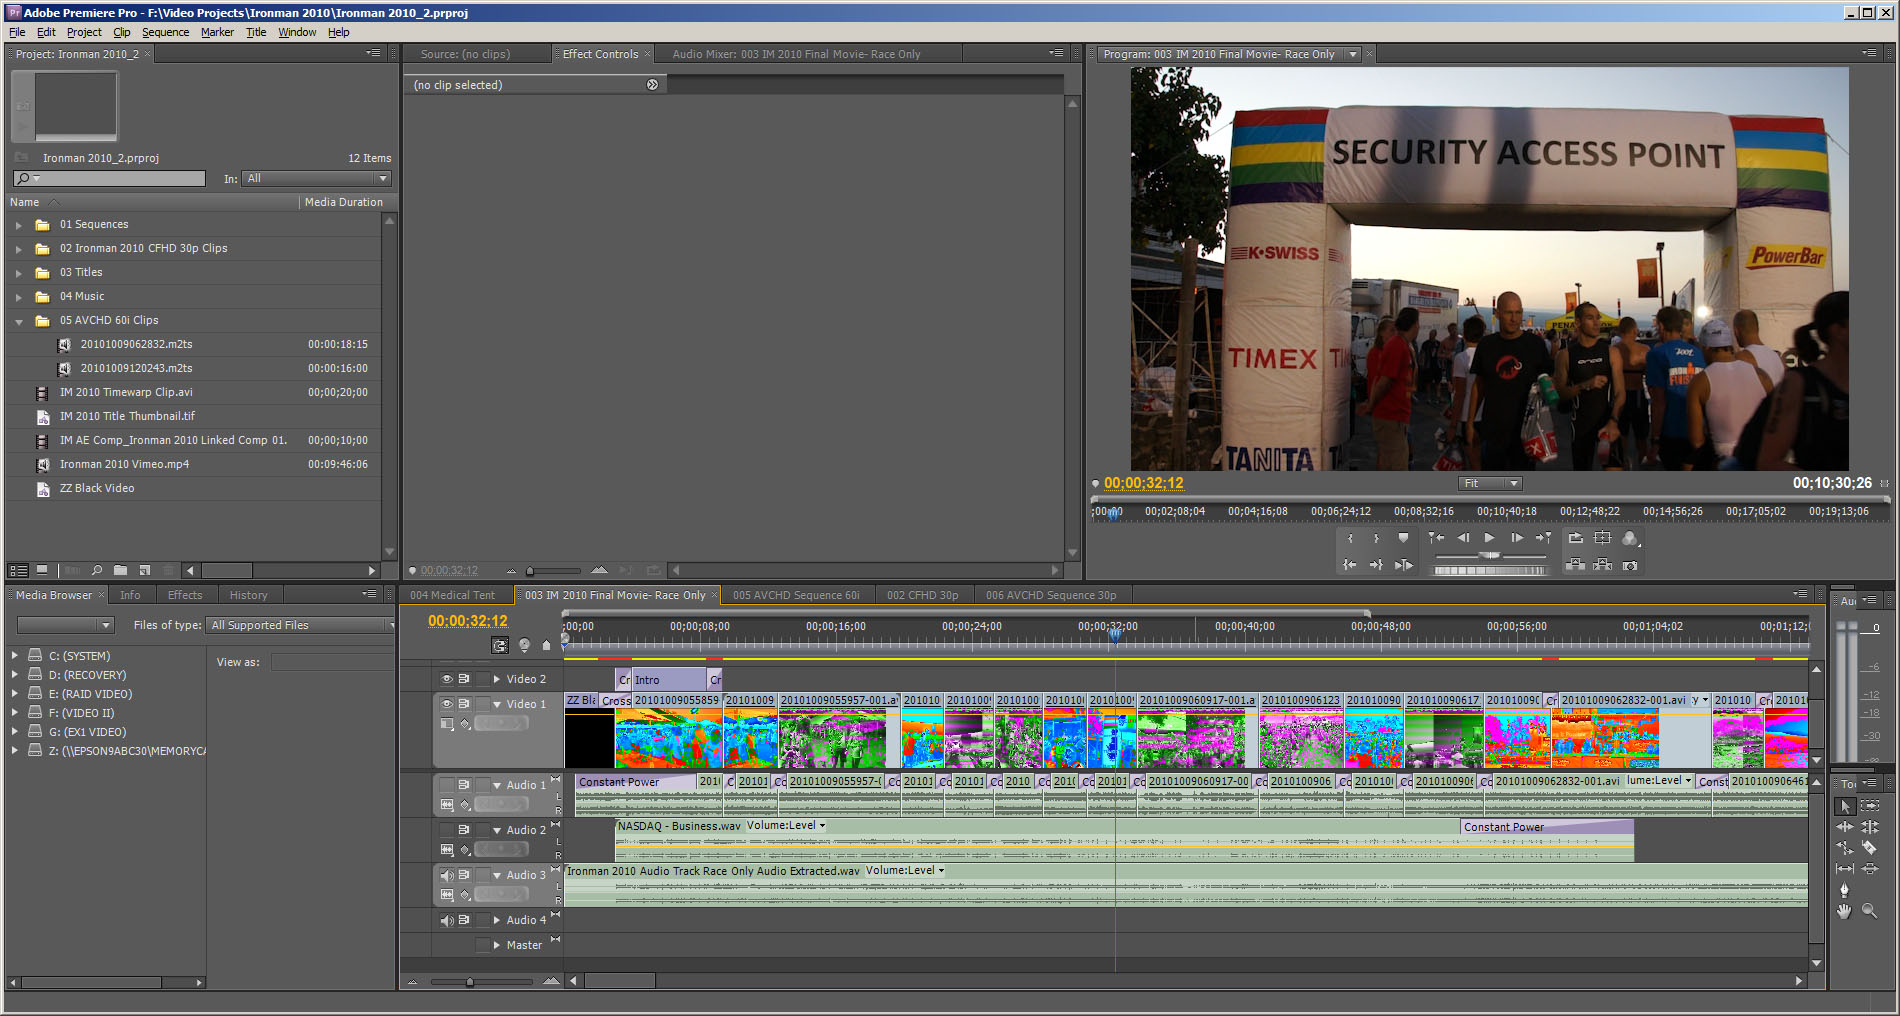
Task: Switch to the History tab
Action: (248, 595)
